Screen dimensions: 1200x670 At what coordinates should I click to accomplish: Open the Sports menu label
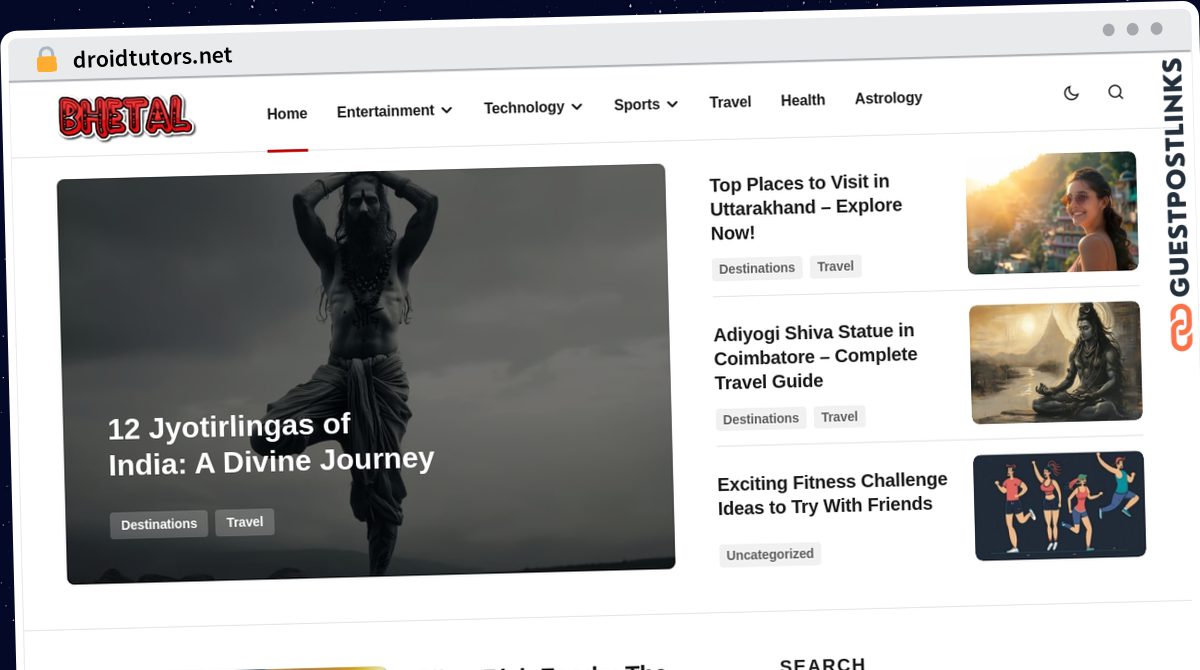click(x=637, y=104)
